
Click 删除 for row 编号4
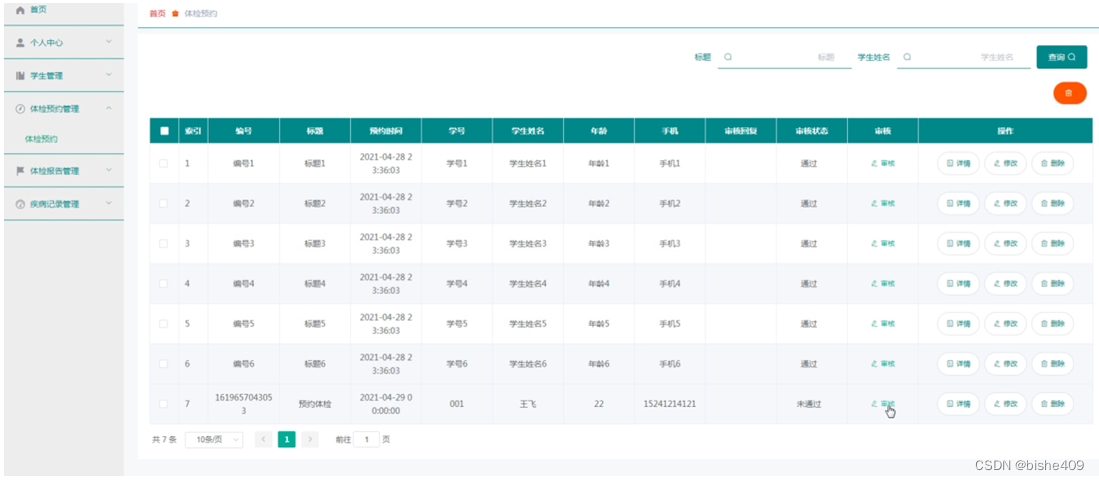[x=1052, y=283]
